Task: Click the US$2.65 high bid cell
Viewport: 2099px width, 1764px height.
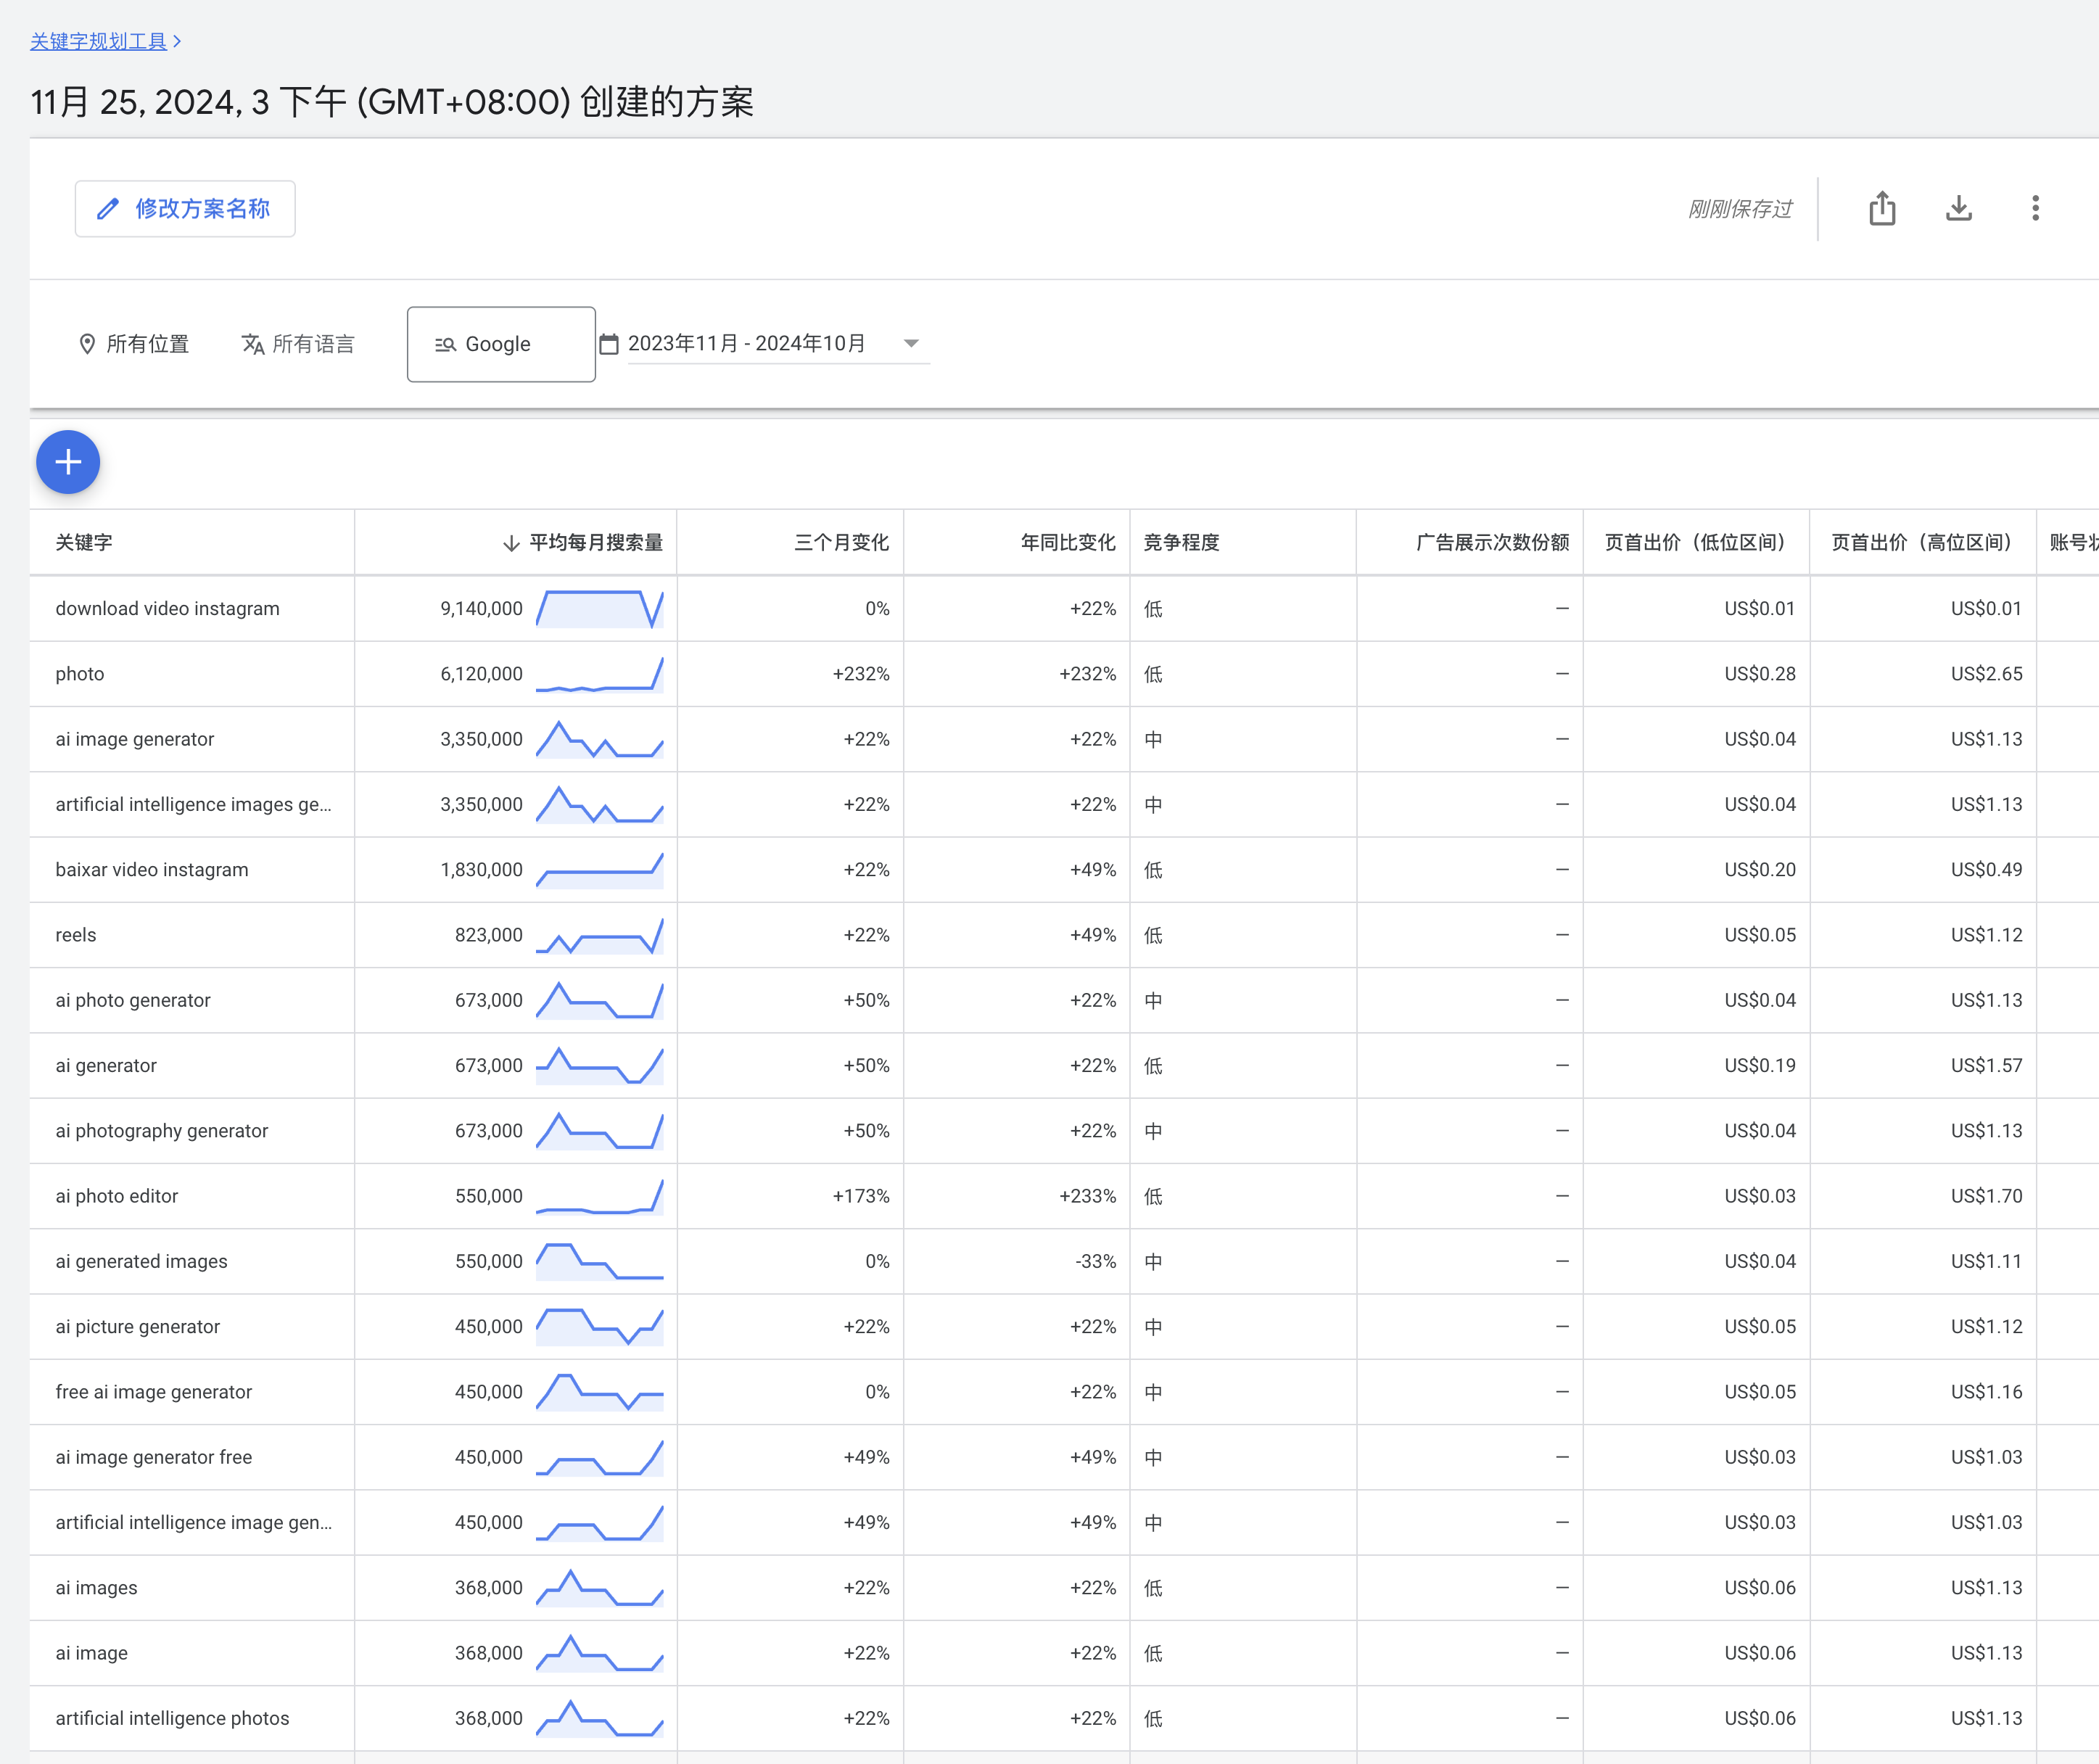Action: (x=1986, y=674)
